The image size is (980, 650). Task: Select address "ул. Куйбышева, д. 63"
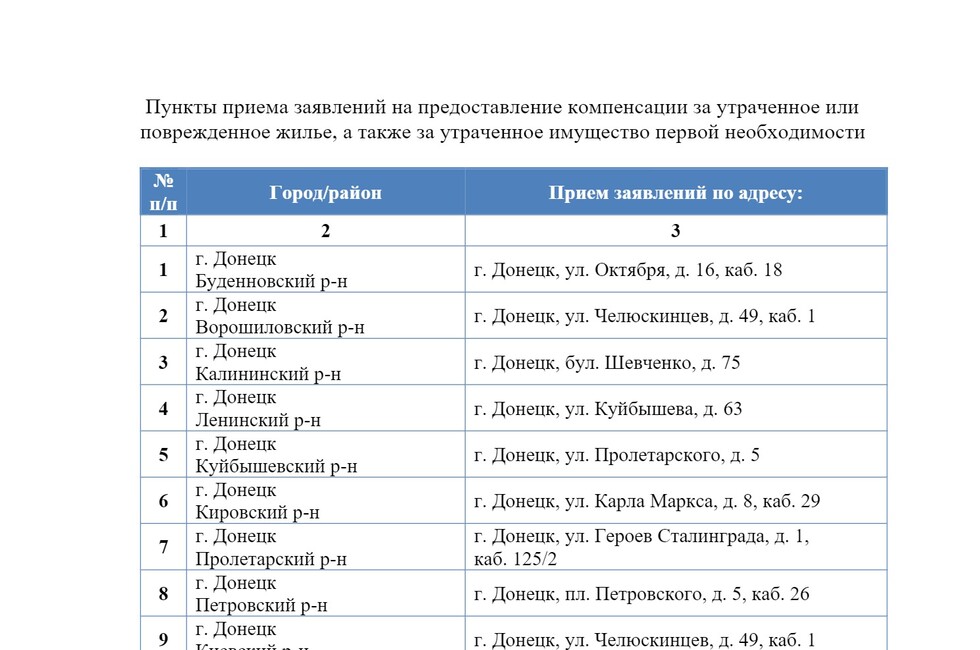pyautogui.click(x=608, y=409)
